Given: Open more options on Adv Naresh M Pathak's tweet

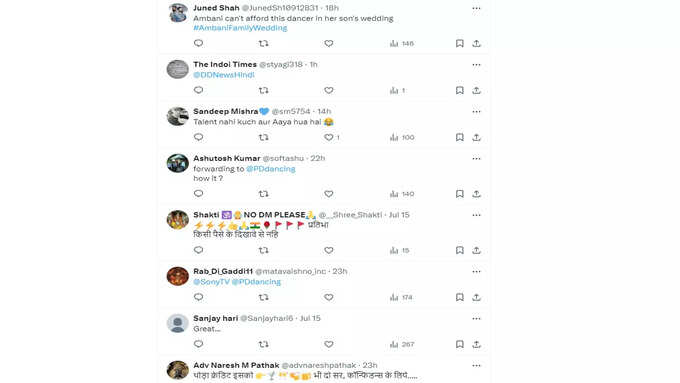Looking at the screenshot, I should 477,366.
